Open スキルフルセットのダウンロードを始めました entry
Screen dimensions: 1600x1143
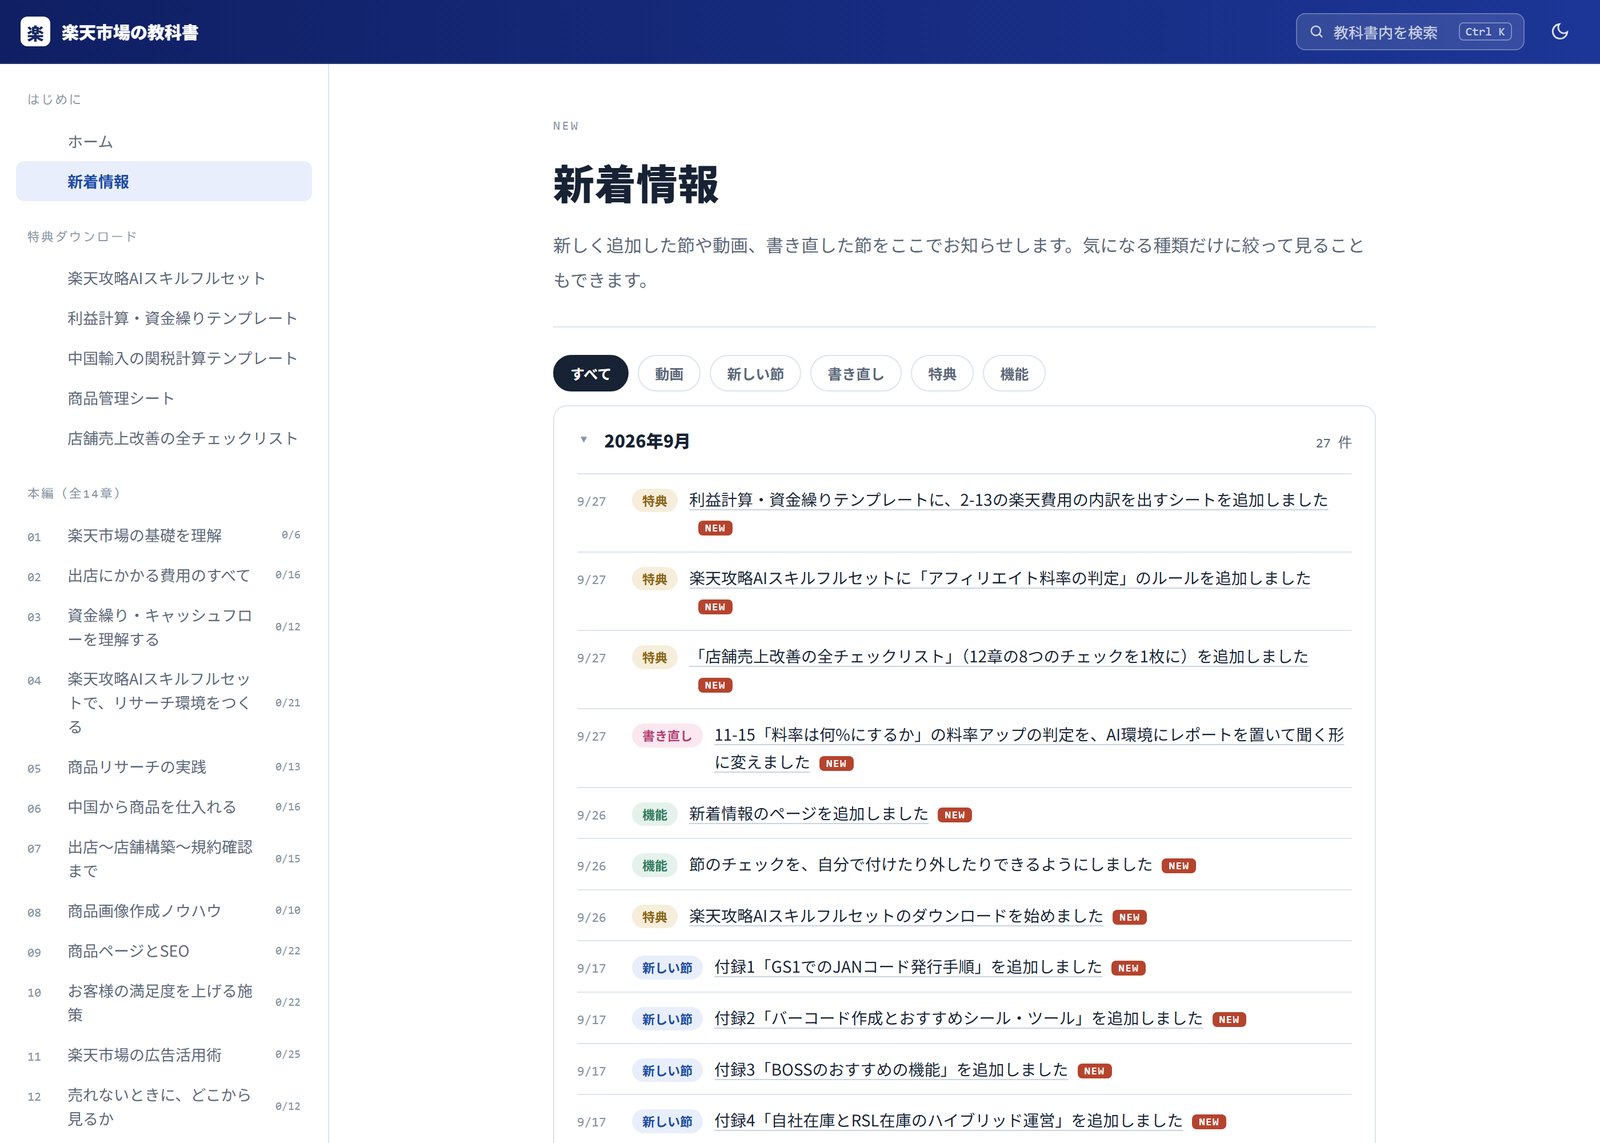point(896,916)
